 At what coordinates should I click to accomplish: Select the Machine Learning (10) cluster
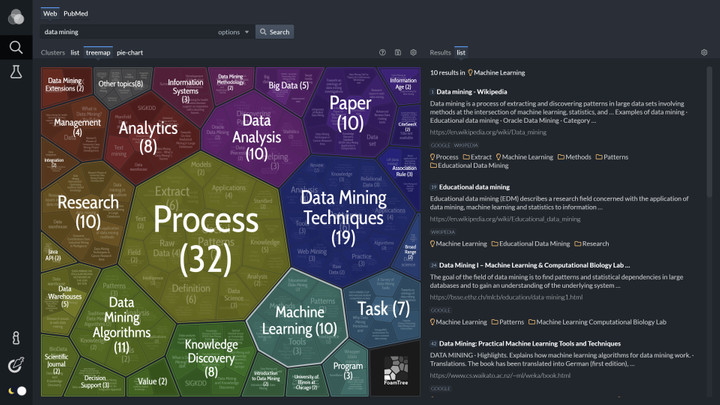(299, 321)
